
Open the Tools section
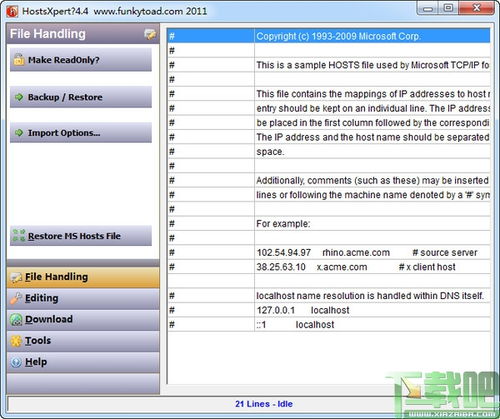click(x=83, y=341)
